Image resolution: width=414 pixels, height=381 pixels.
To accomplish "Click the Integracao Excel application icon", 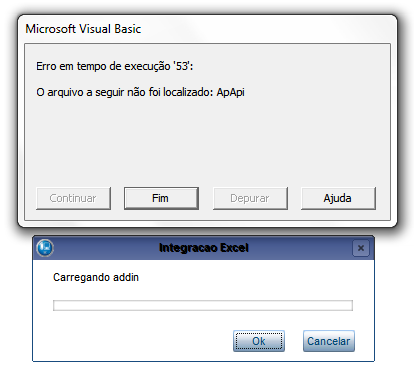I will point(45,248).
